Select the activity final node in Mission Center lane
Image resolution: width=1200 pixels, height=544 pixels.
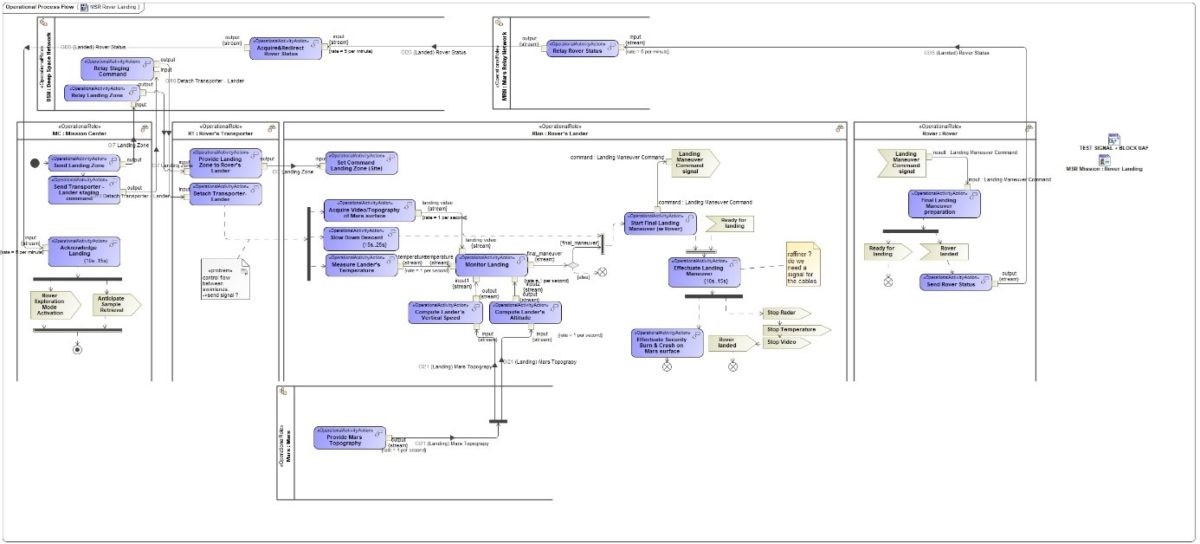coord(76,349)
